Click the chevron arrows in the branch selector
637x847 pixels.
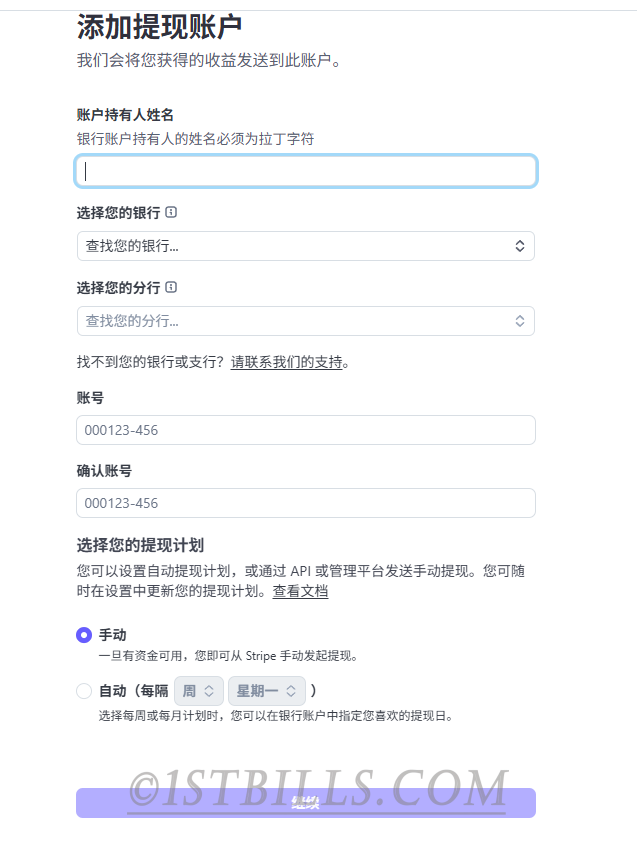[520, 321]
